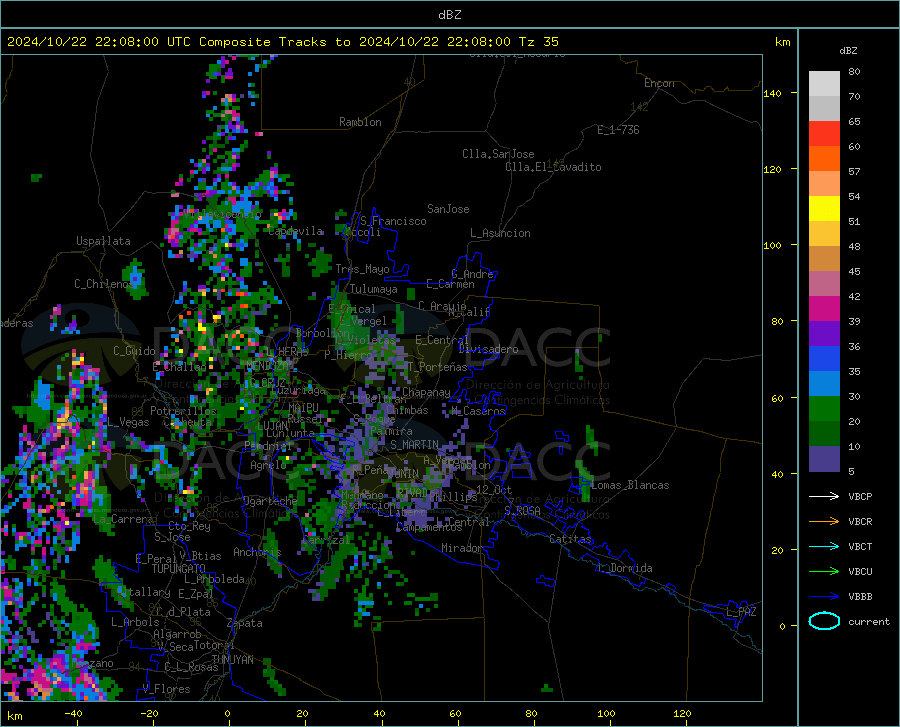Click the 'C_Guido' map label
The image size is (900, 727).
(x=134, y=351)
